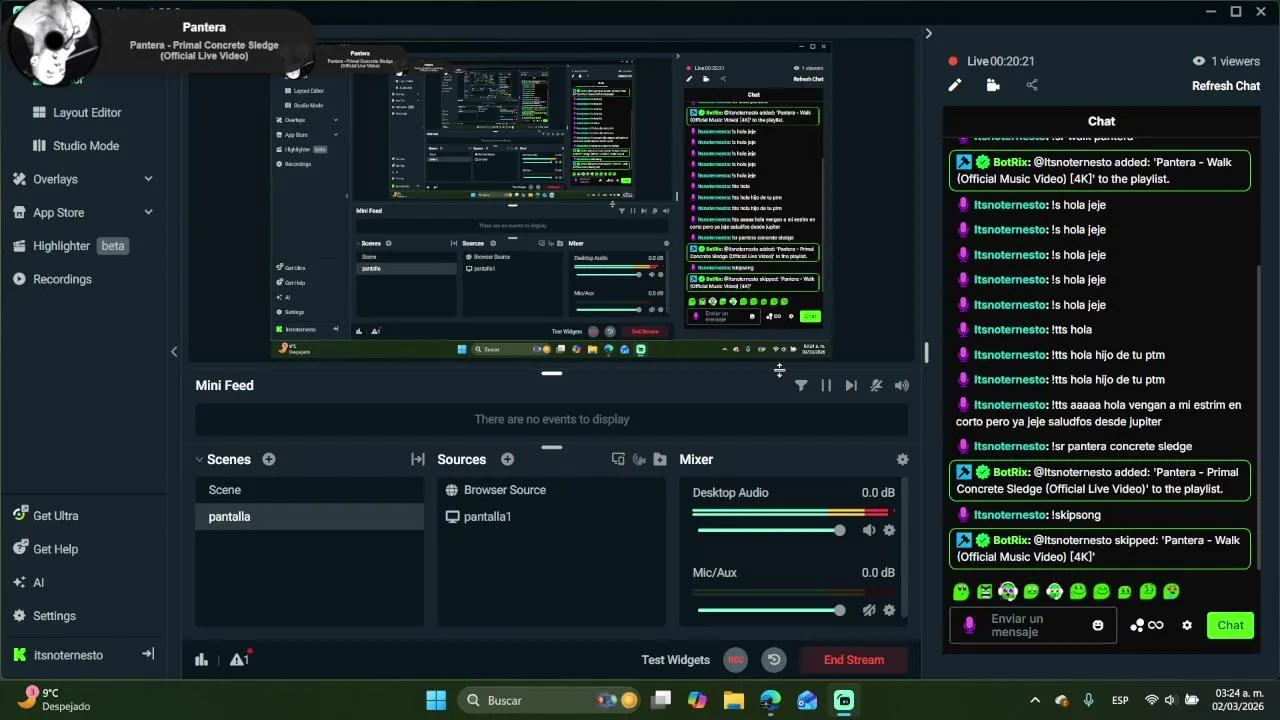Add a new scene
This screenshot has height=720, width=1280.
click(x=269, y=460)
